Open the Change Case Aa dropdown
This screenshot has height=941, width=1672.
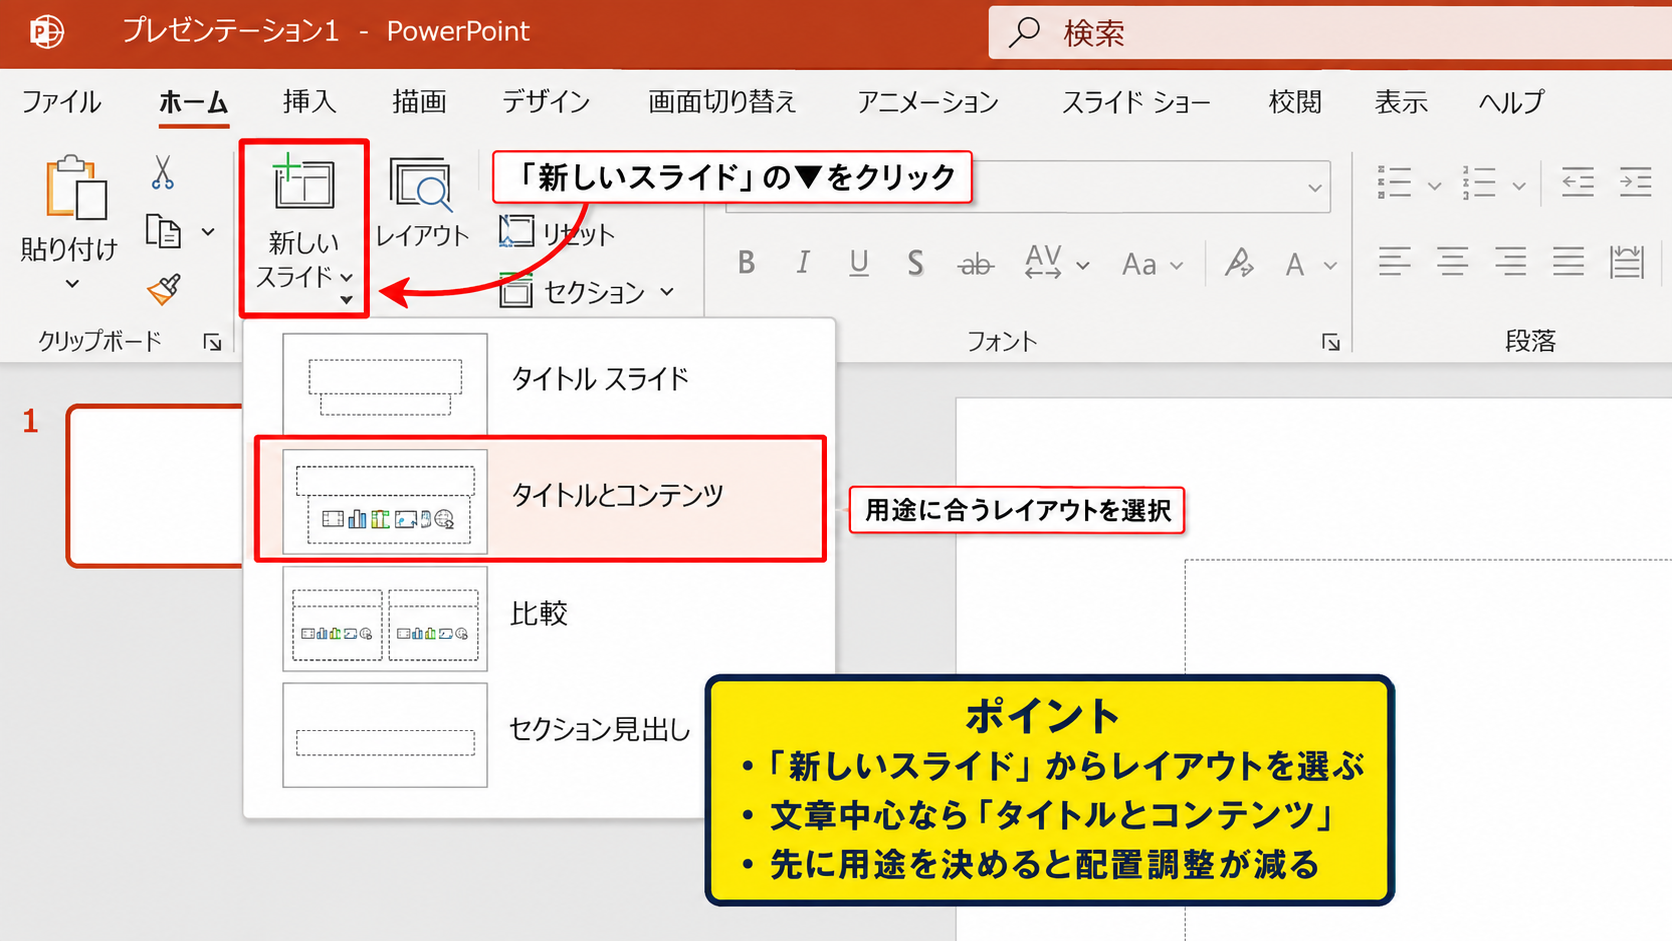click(1177, 265)
